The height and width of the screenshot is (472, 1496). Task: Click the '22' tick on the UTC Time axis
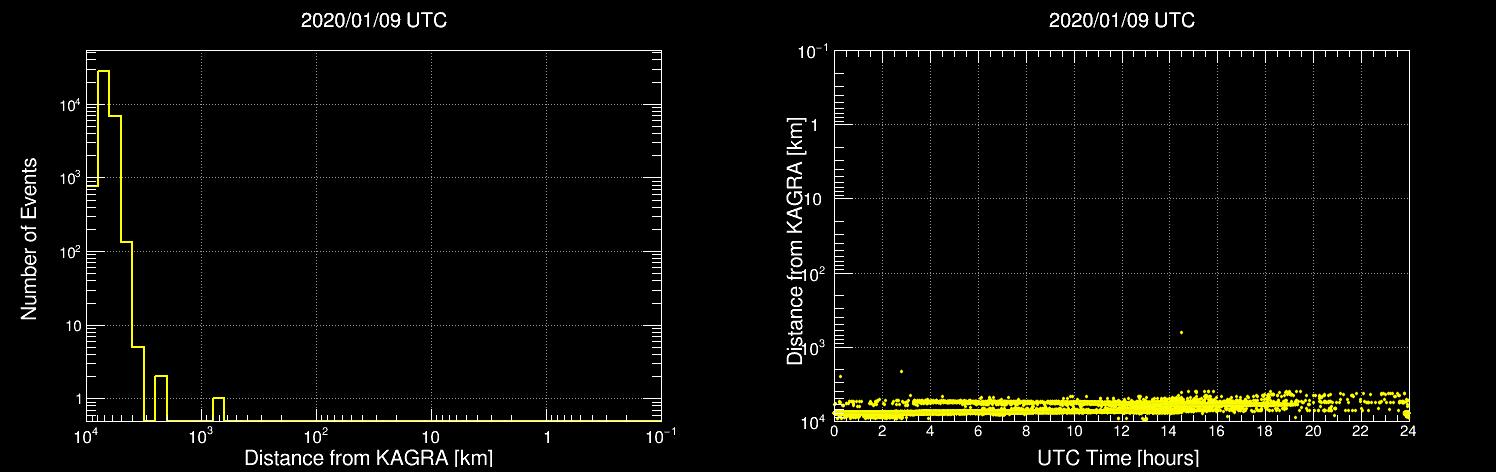[1362, 431]
